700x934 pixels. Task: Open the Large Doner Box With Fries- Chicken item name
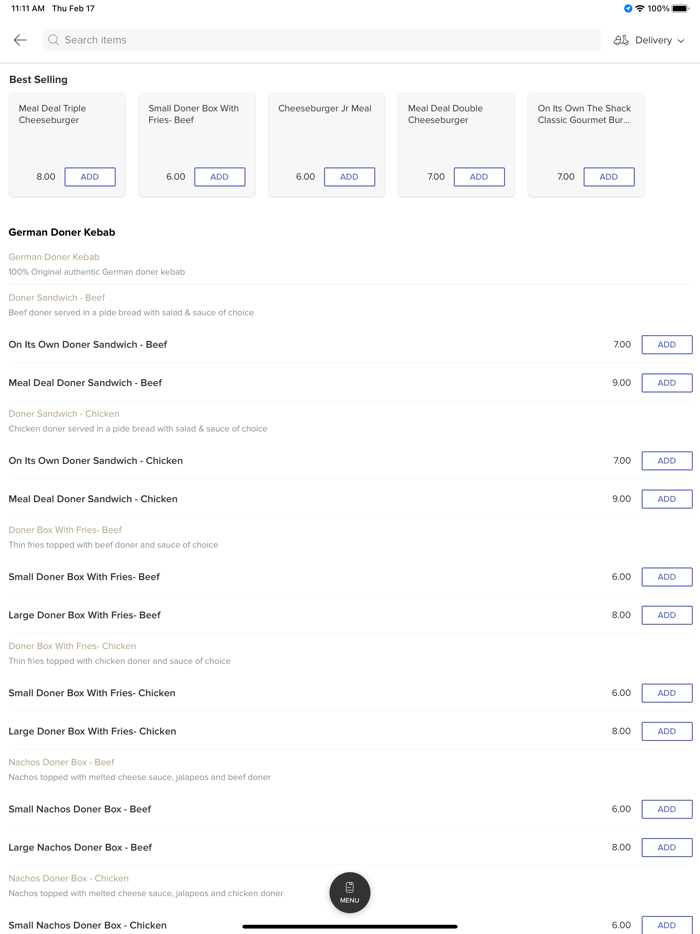click(92, 731)
